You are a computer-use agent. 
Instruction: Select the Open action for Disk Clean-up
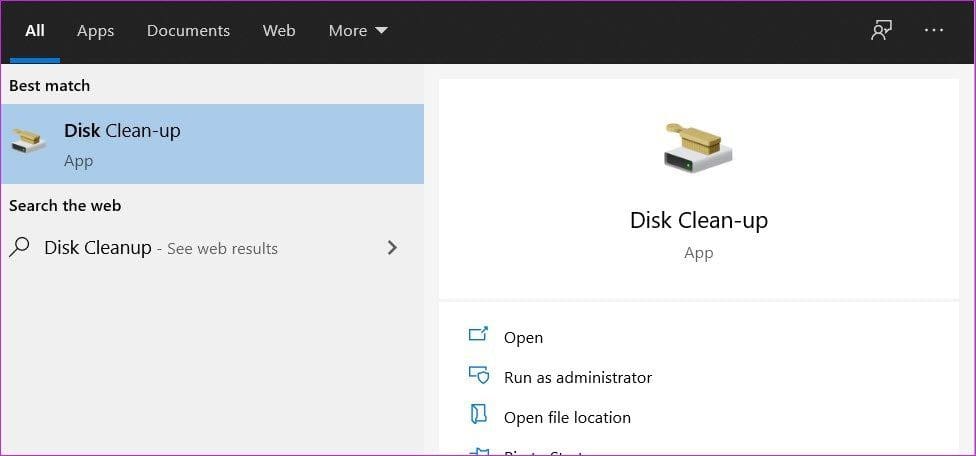[523, 337]
